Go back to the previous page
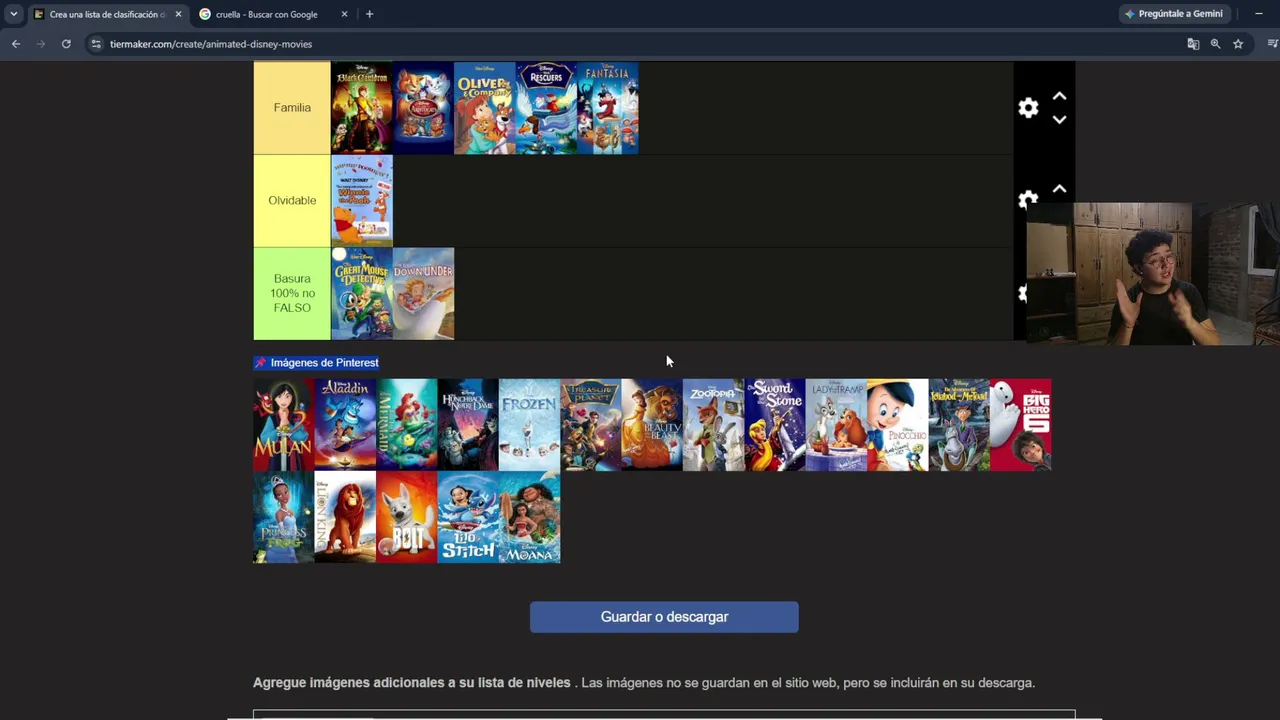Image resolution: width=1280 pixels, height=720 pixels. tap(16, 44)
